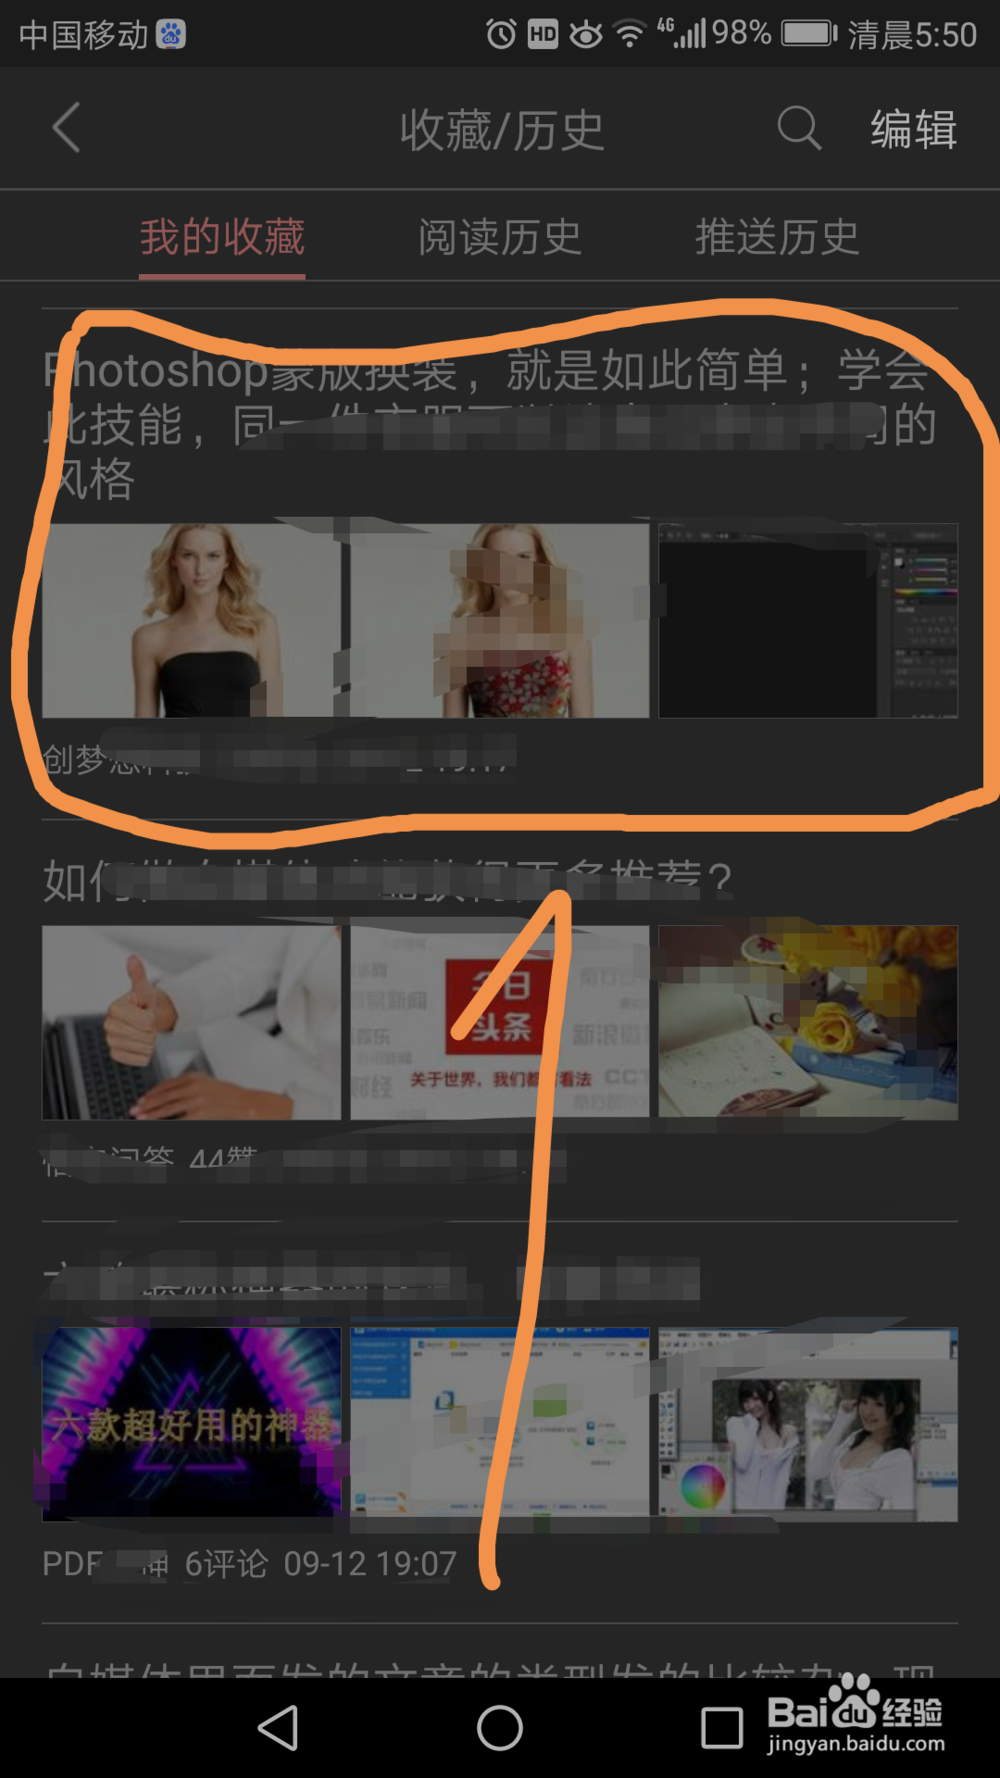Open woman in floral dress thumbnail
The image size is (1000, 1778).
pos(499,620)
